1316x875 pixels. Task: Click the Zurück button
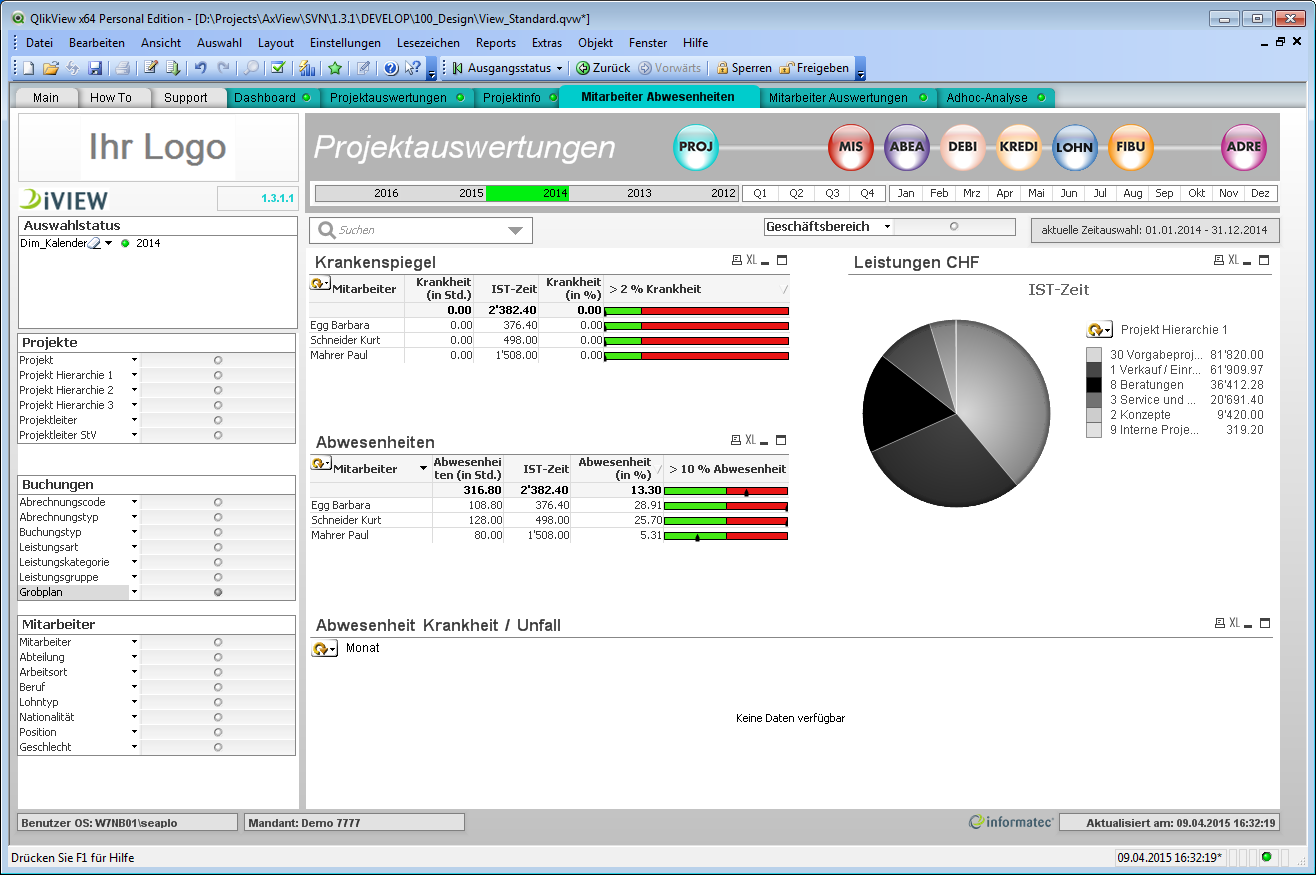(x=603, y=68)
